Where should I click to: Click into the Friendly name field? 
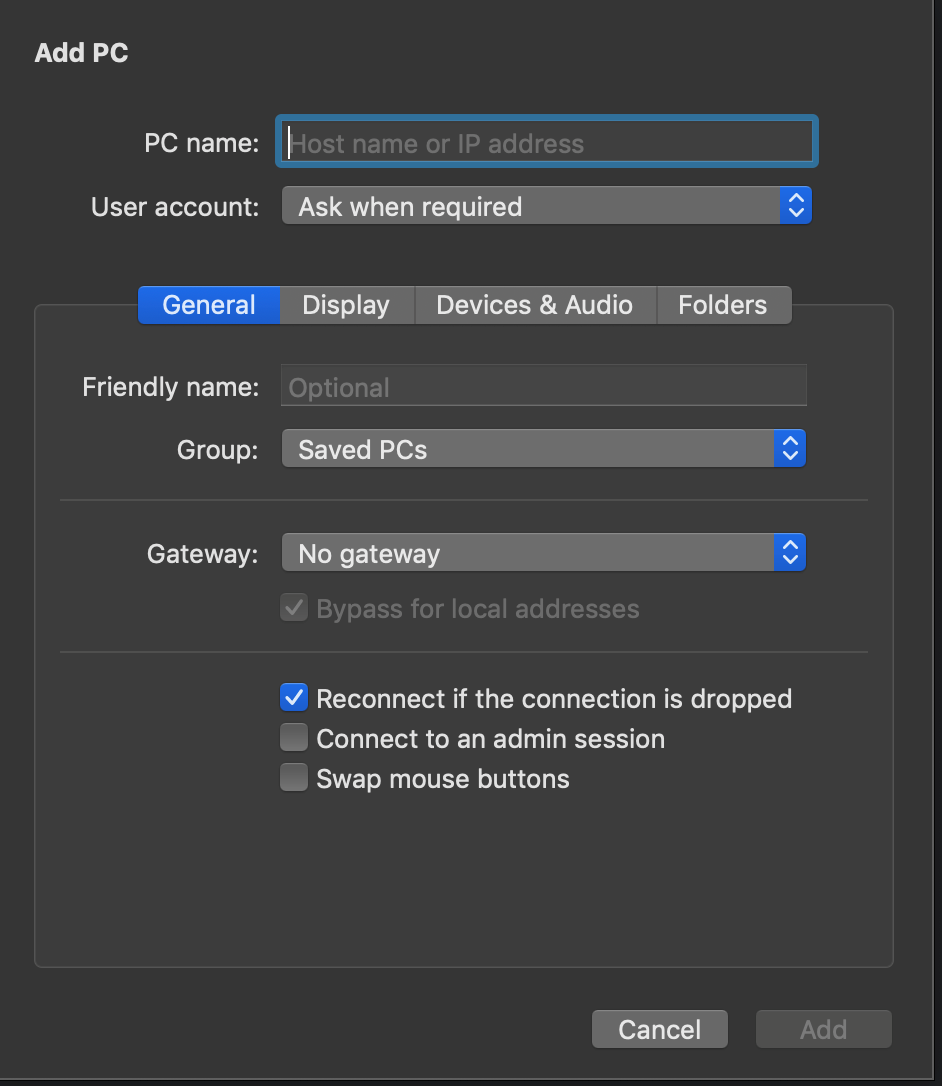point(543,387)
